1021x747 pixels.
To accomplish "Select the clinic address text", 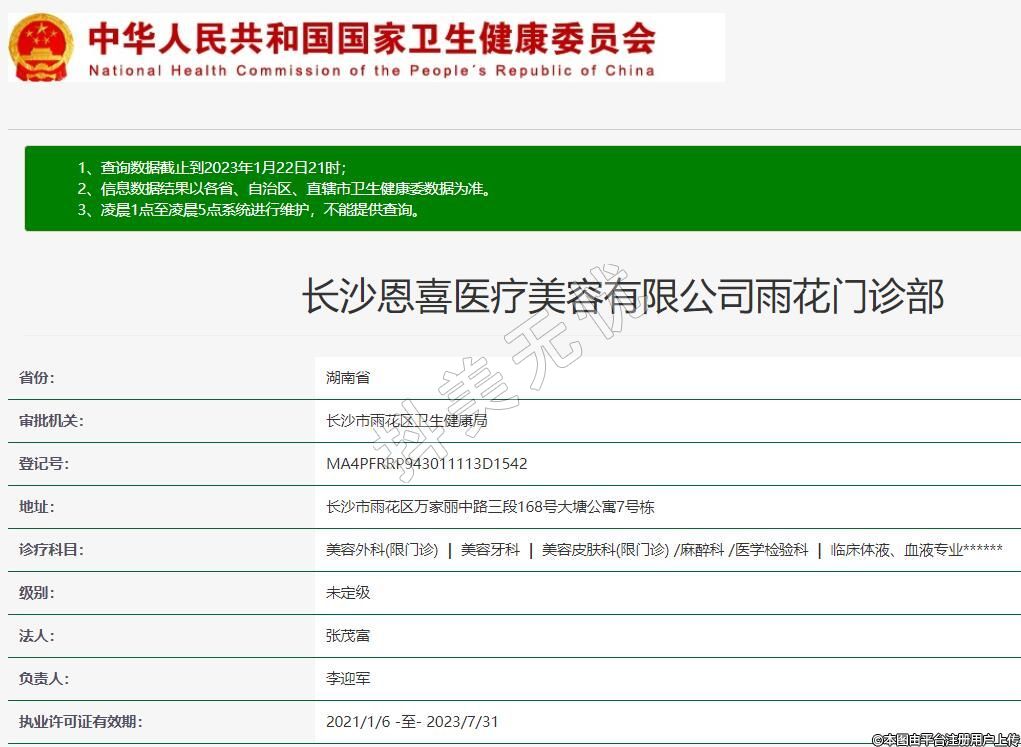I will point(490,507).
